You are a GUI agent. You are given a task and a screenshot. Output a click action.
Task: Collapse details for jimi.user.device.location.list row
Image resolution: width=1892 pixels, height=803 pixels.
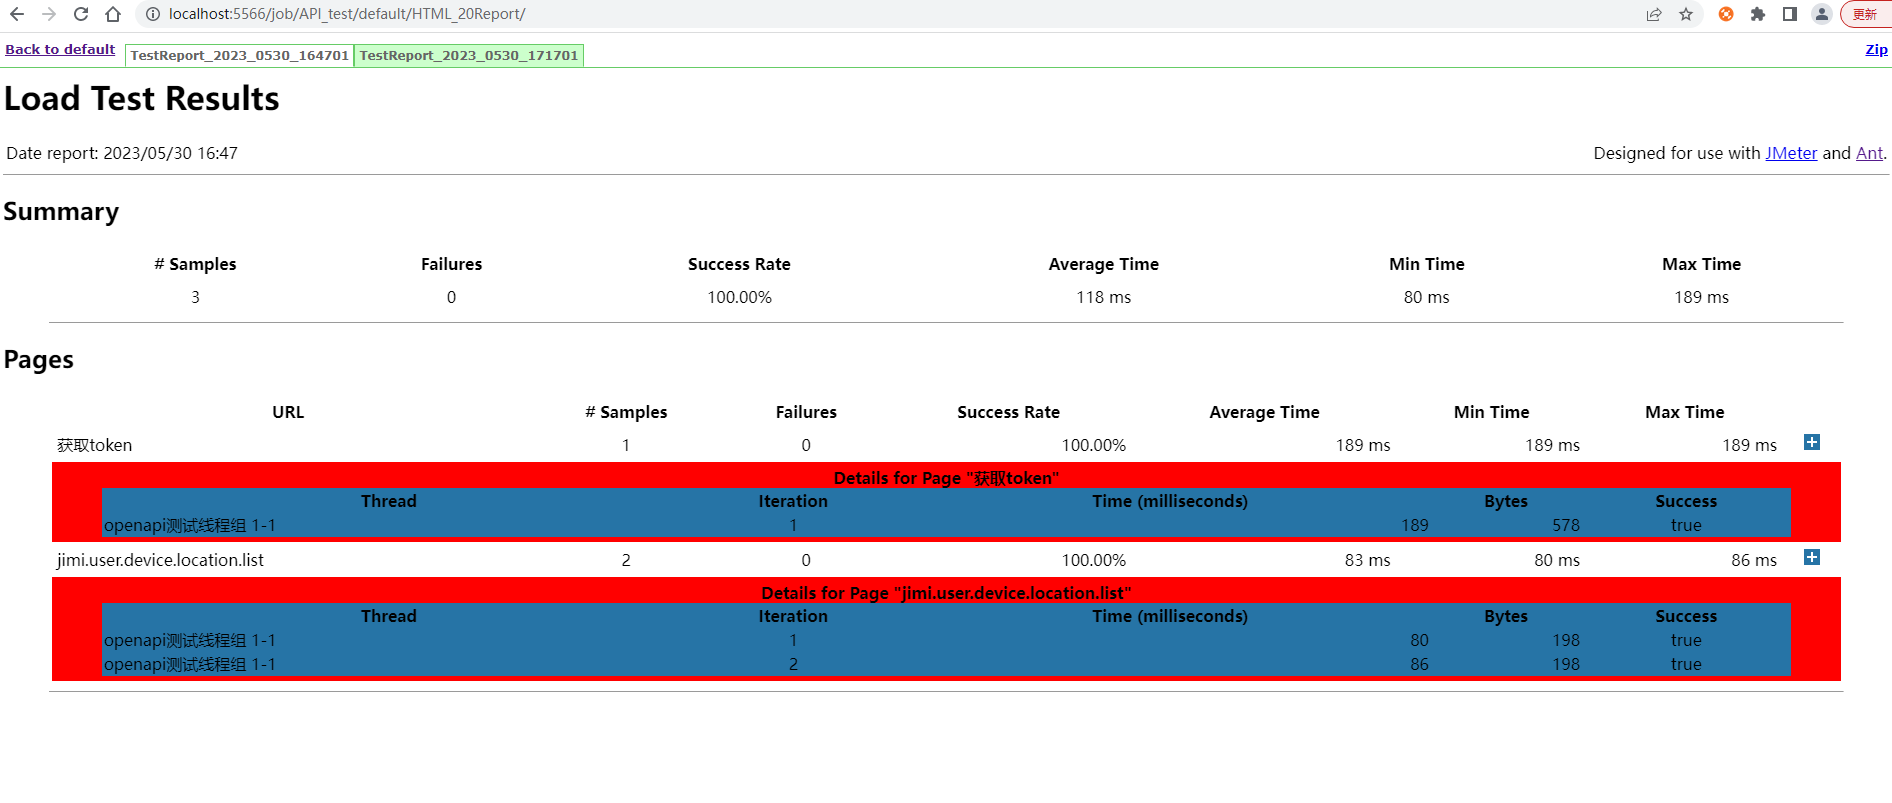click(1811, 557)
